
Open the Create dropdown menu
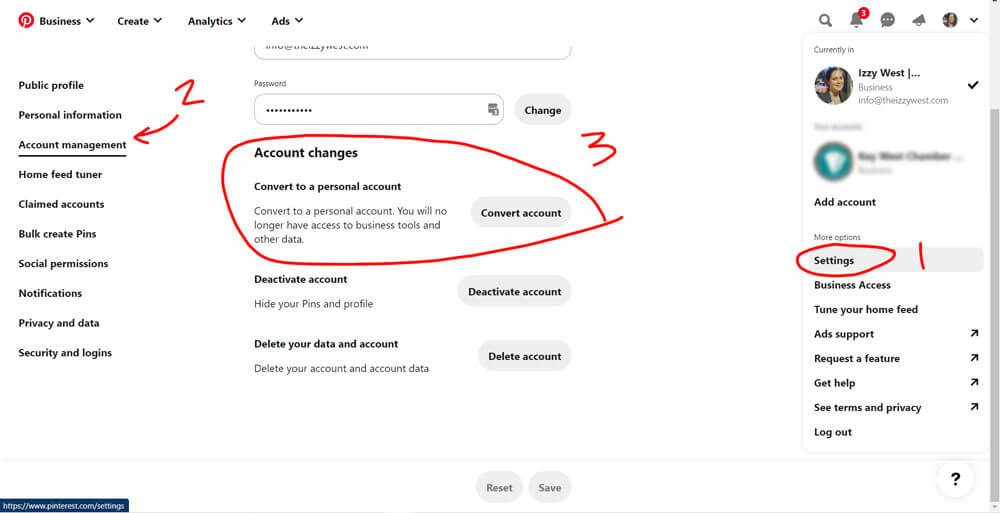pos(140,20)
